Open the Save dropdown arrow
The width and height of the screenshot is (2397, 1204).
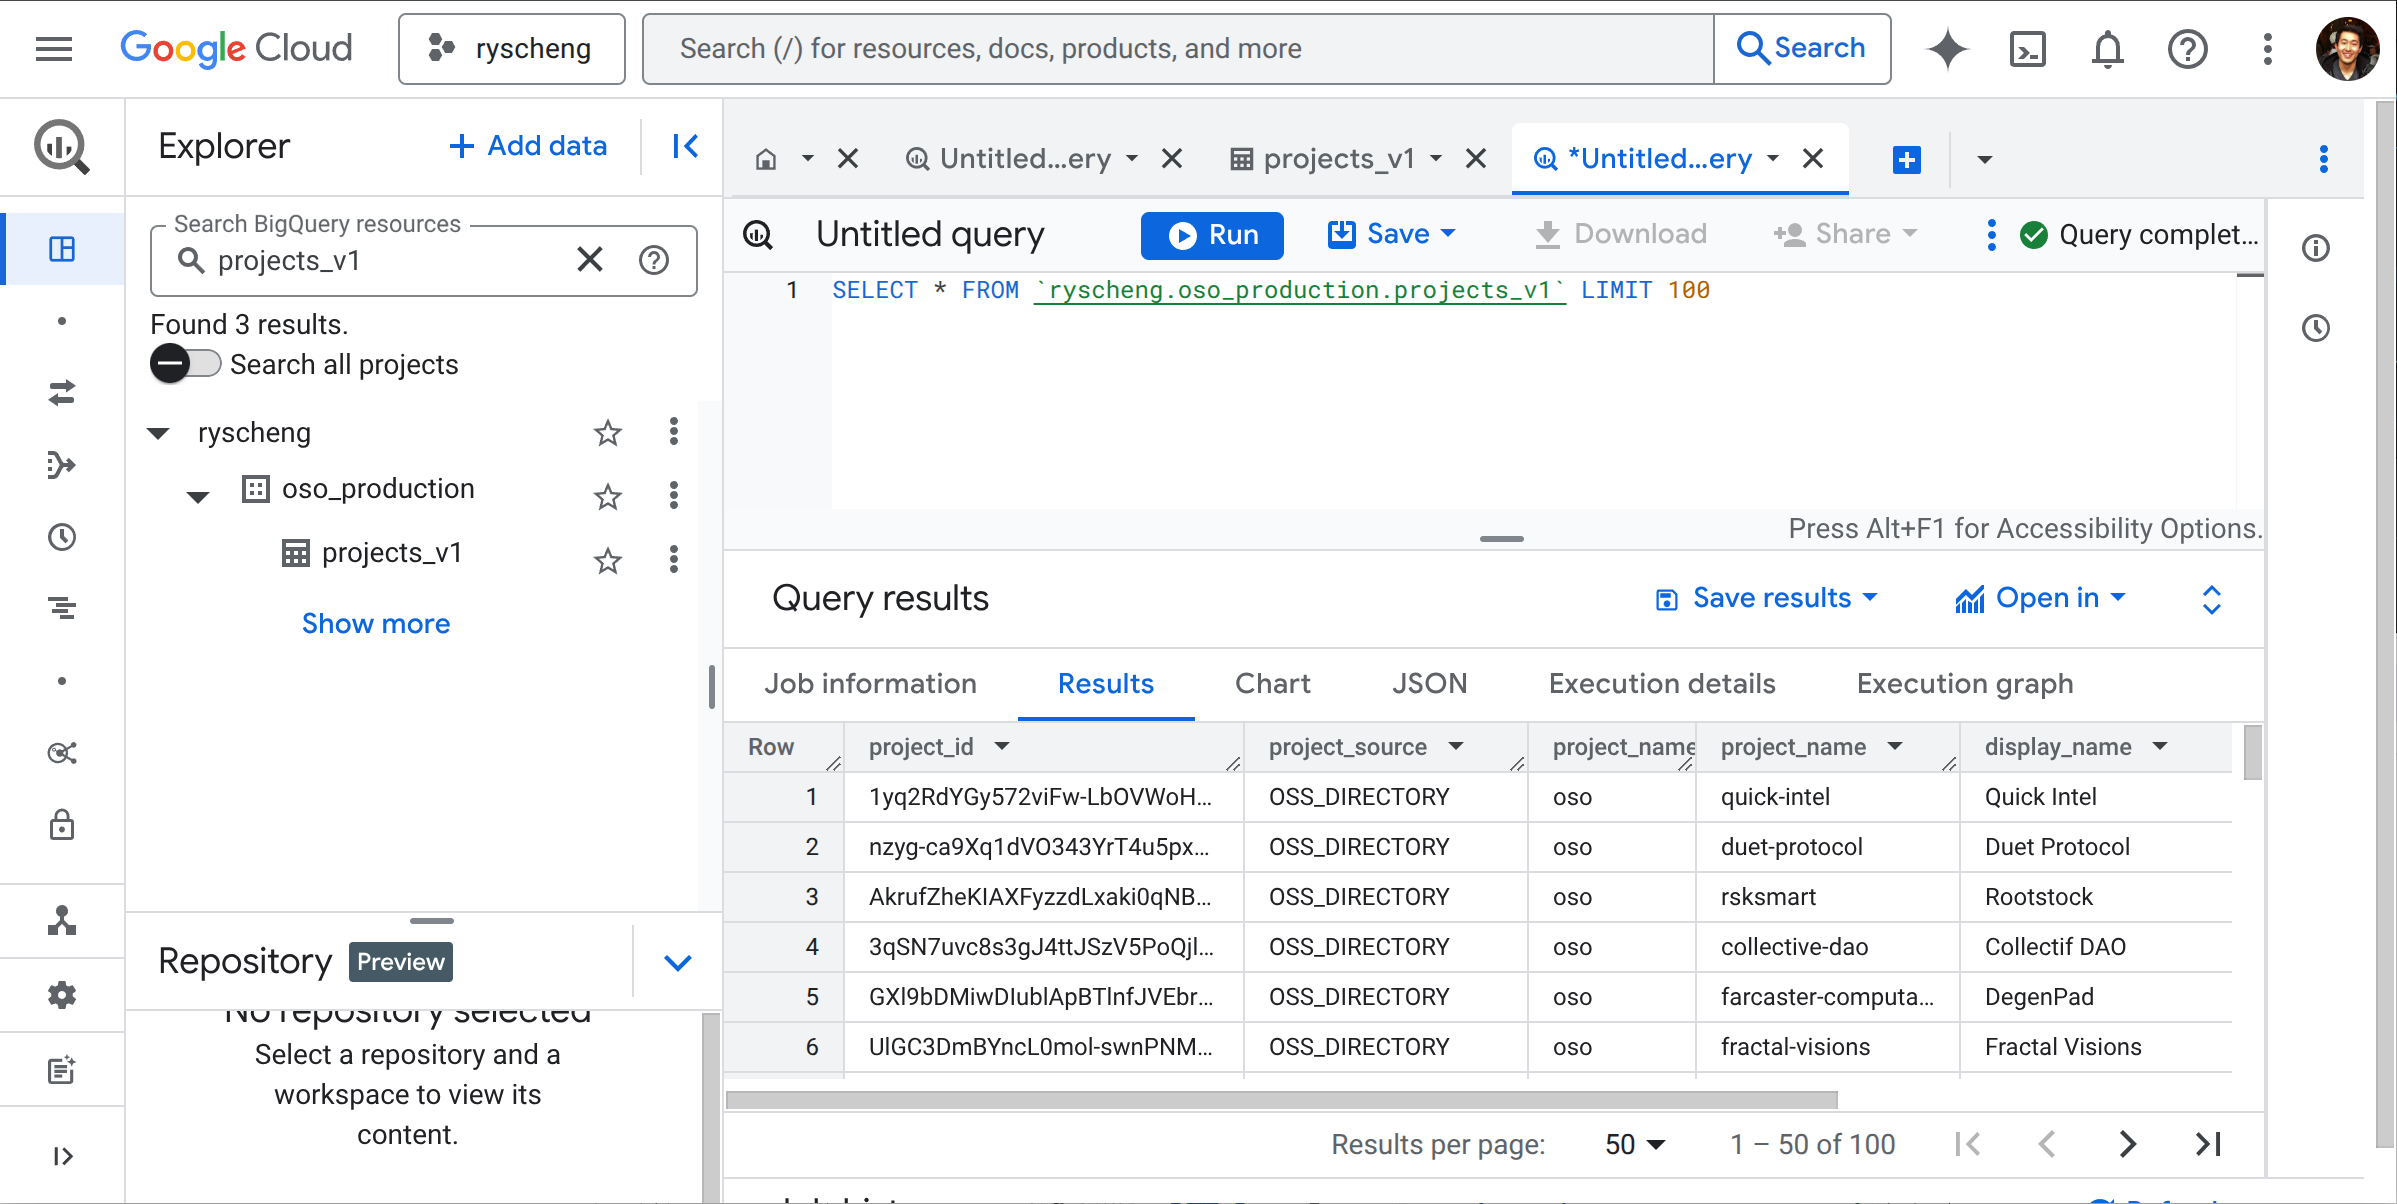[x=1450, y=234]
